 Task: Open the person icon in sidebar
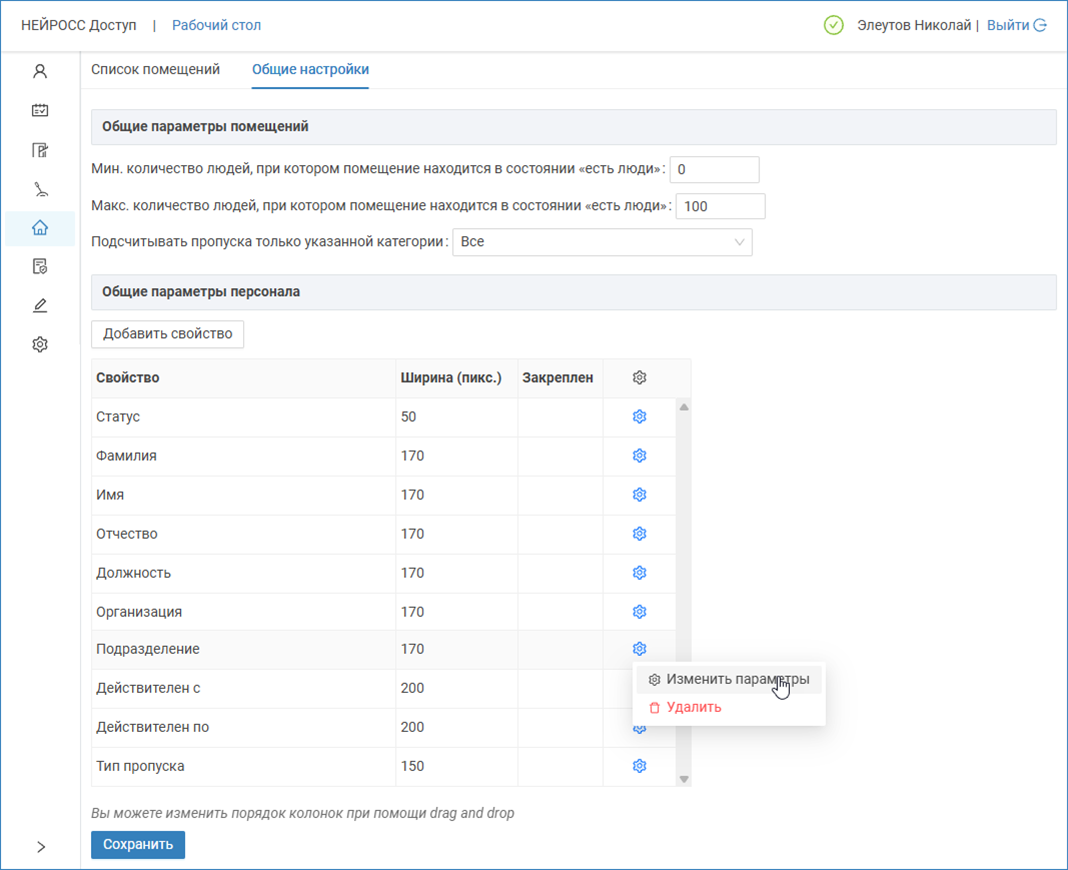click(40, 72)
